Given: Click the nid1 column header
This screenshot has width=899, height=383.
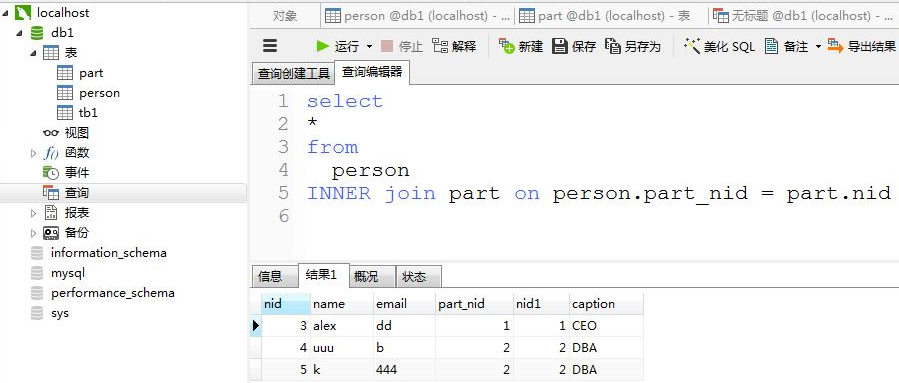Looking at the screenshot, I should click(541, 304).
